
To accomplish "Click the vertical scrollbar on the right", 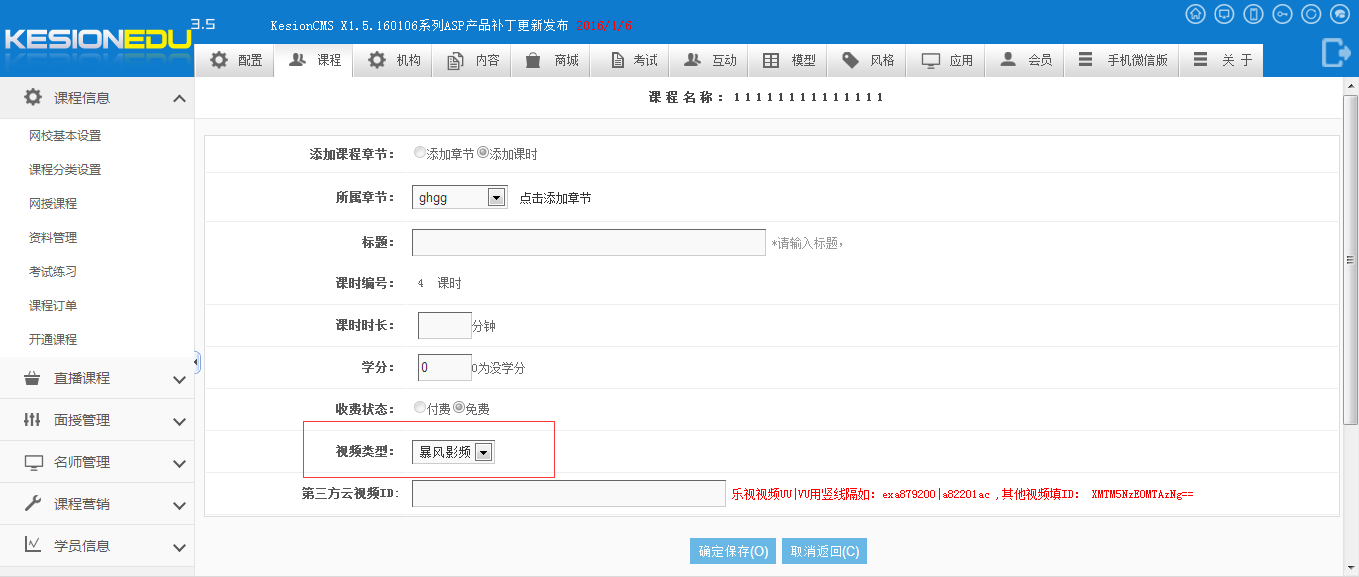I will click(x=1350, y=260).
